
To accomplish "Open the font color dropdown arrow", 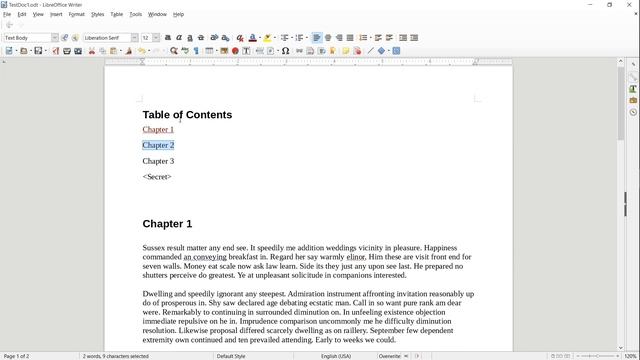I will tap(260, 38).
